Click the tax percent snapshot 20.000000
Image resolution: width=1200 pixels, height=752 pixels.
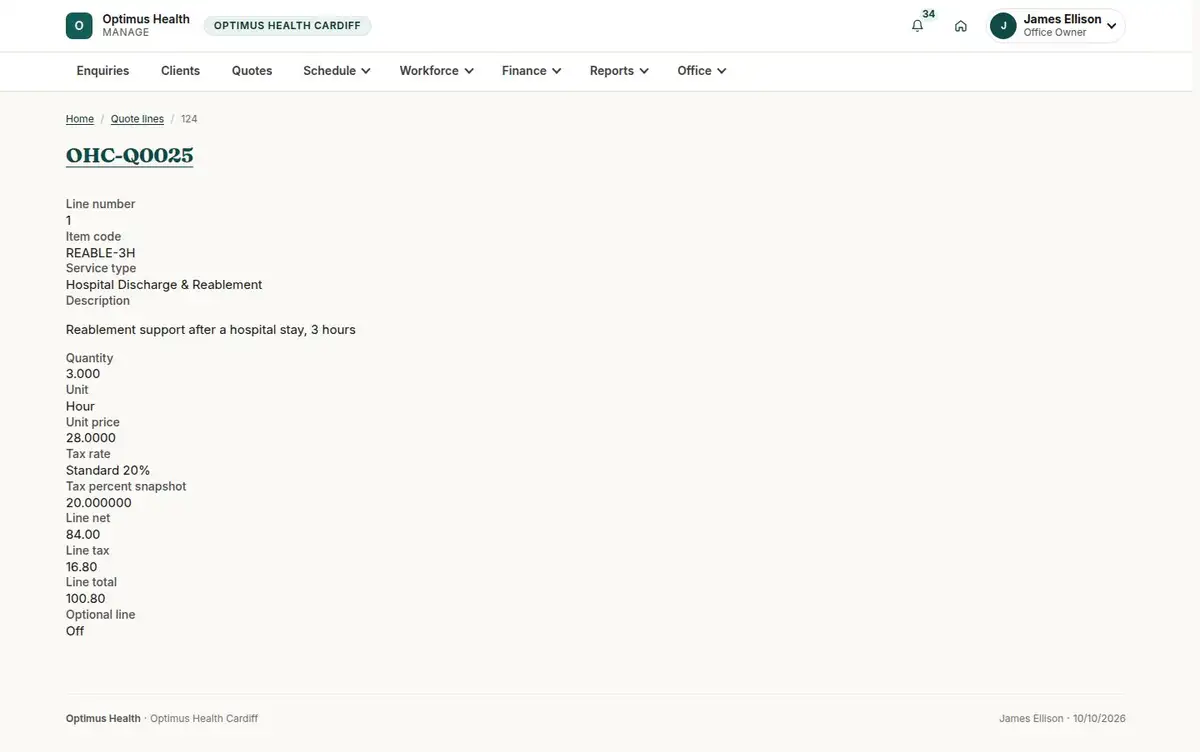coord(99,503)
